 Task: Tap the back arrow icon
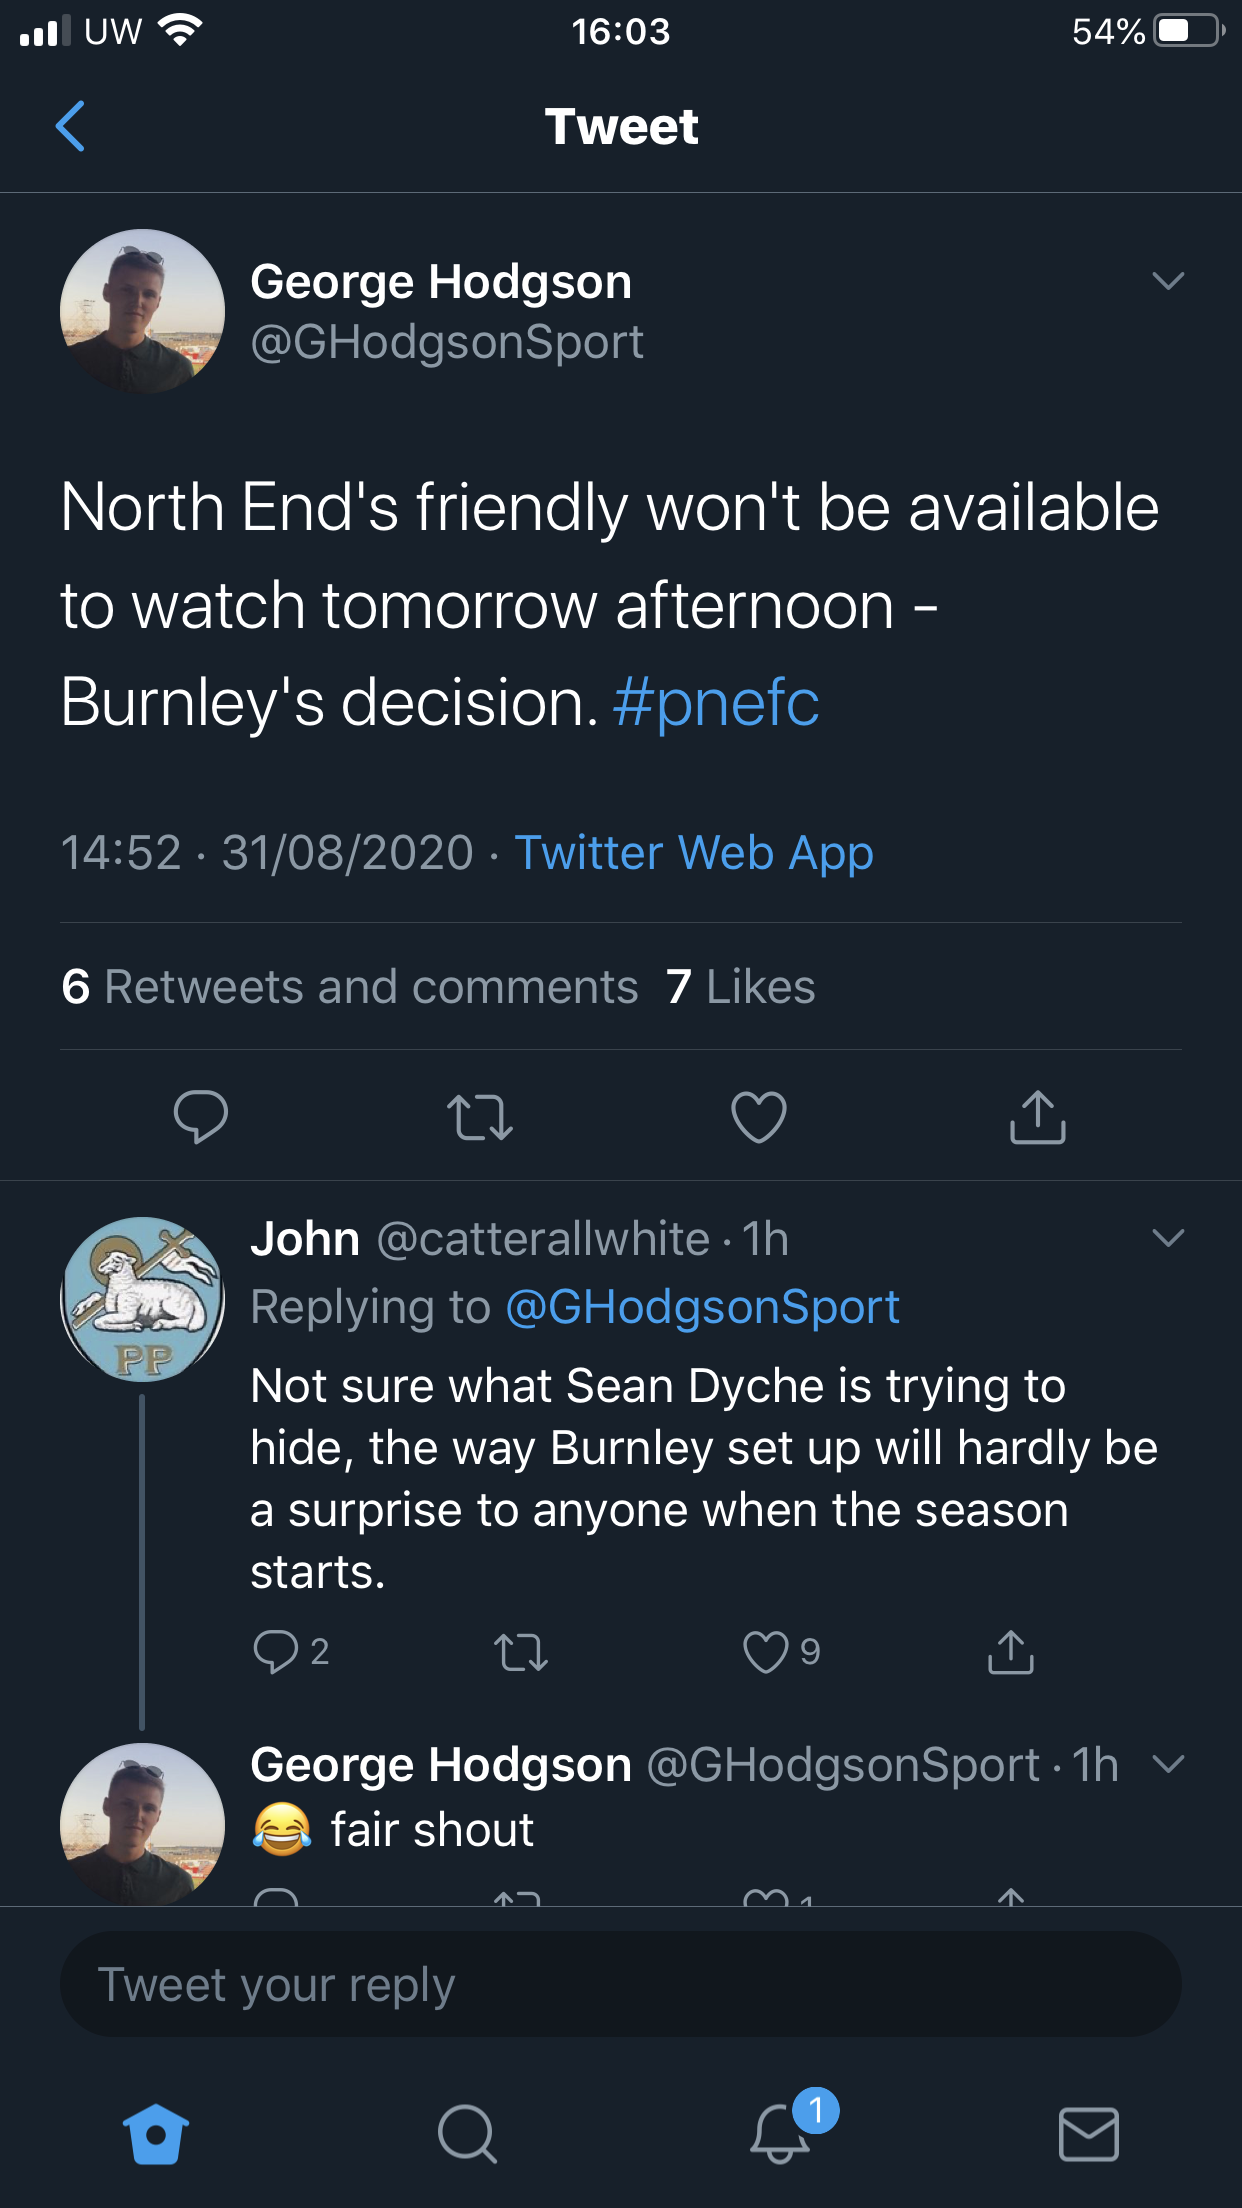[x=70, y=126]
